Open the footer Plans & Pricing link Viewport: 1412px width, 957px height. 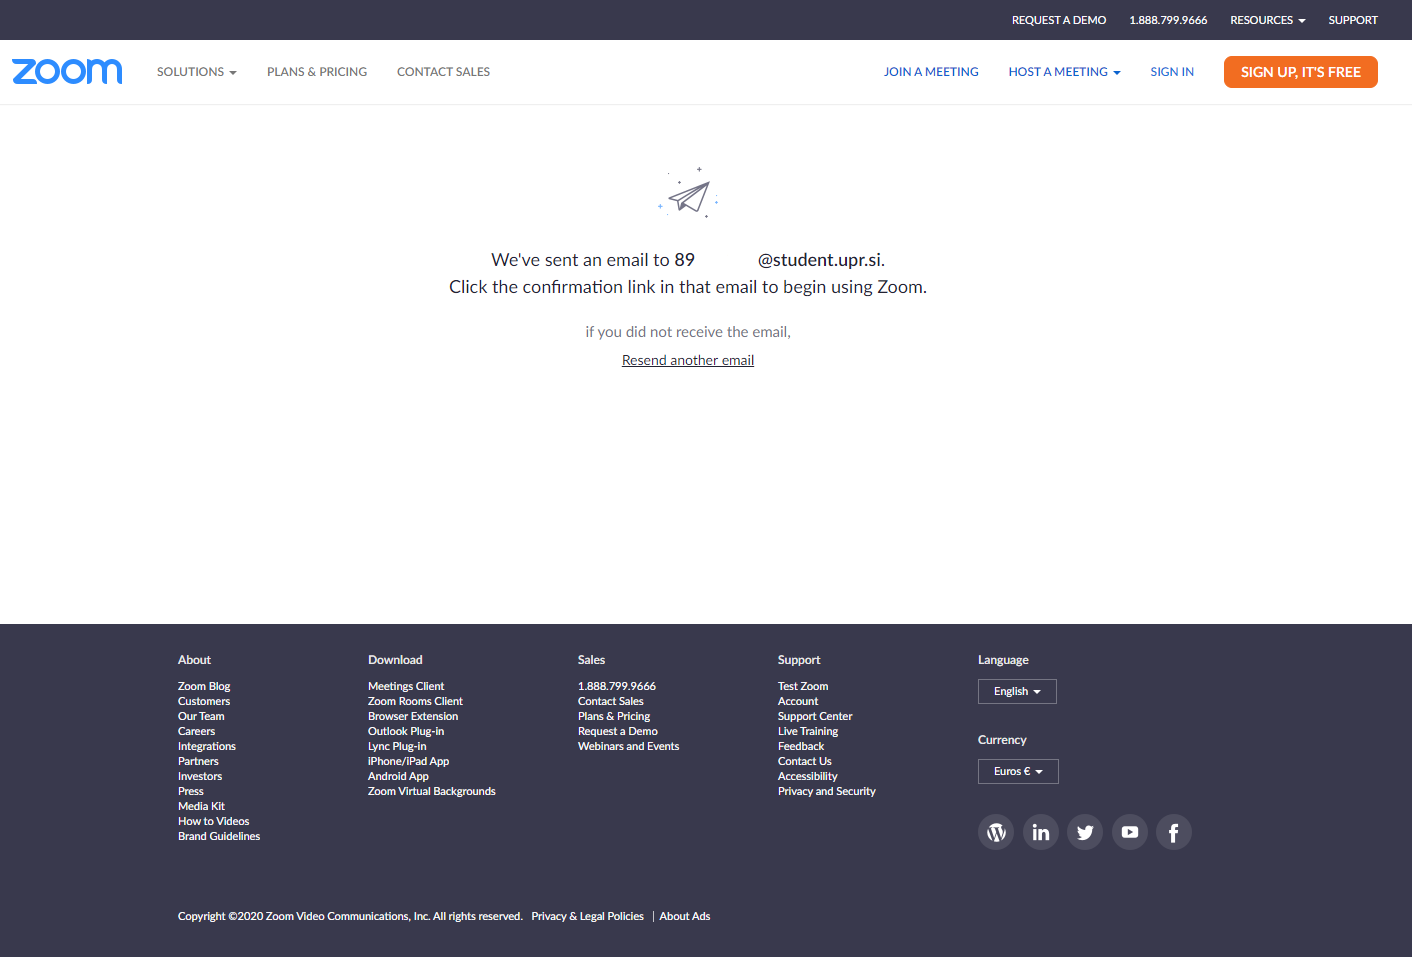pyautogui.click(x=614, y=716)
